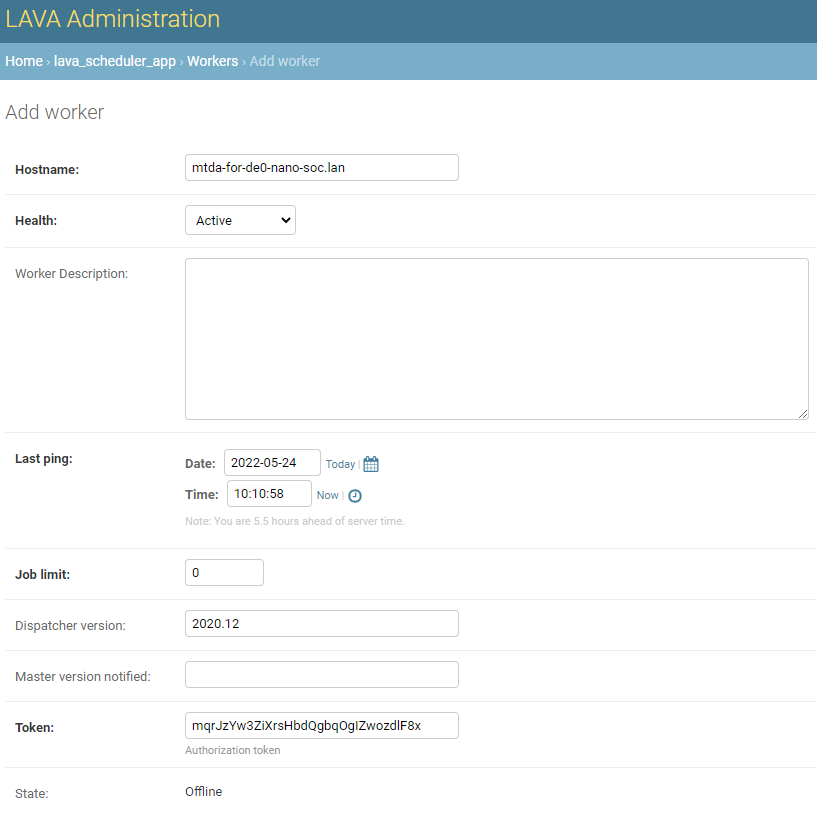Focus the Token input field
The image size is (817, 817).
point(322,725)
